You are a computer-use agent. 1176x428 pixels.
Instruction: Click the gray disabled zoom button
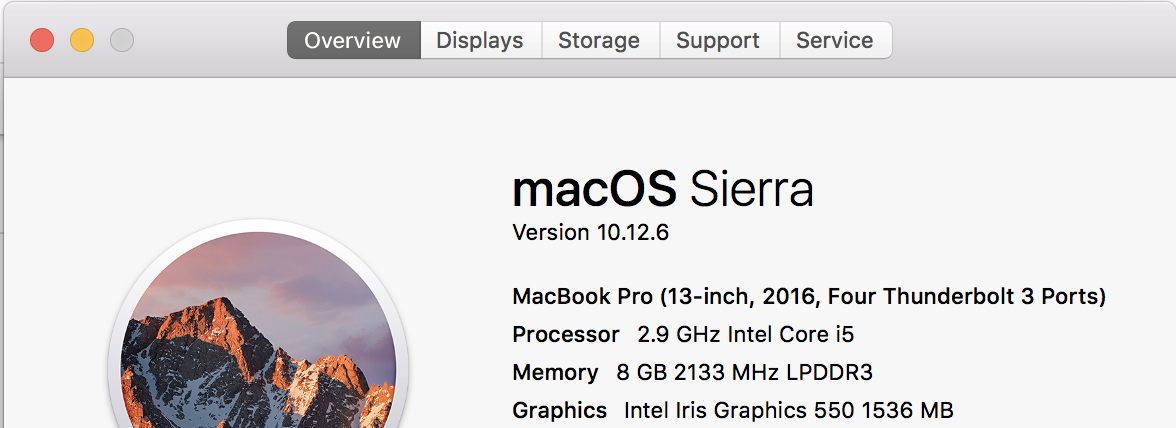click(x=122, y=41)
